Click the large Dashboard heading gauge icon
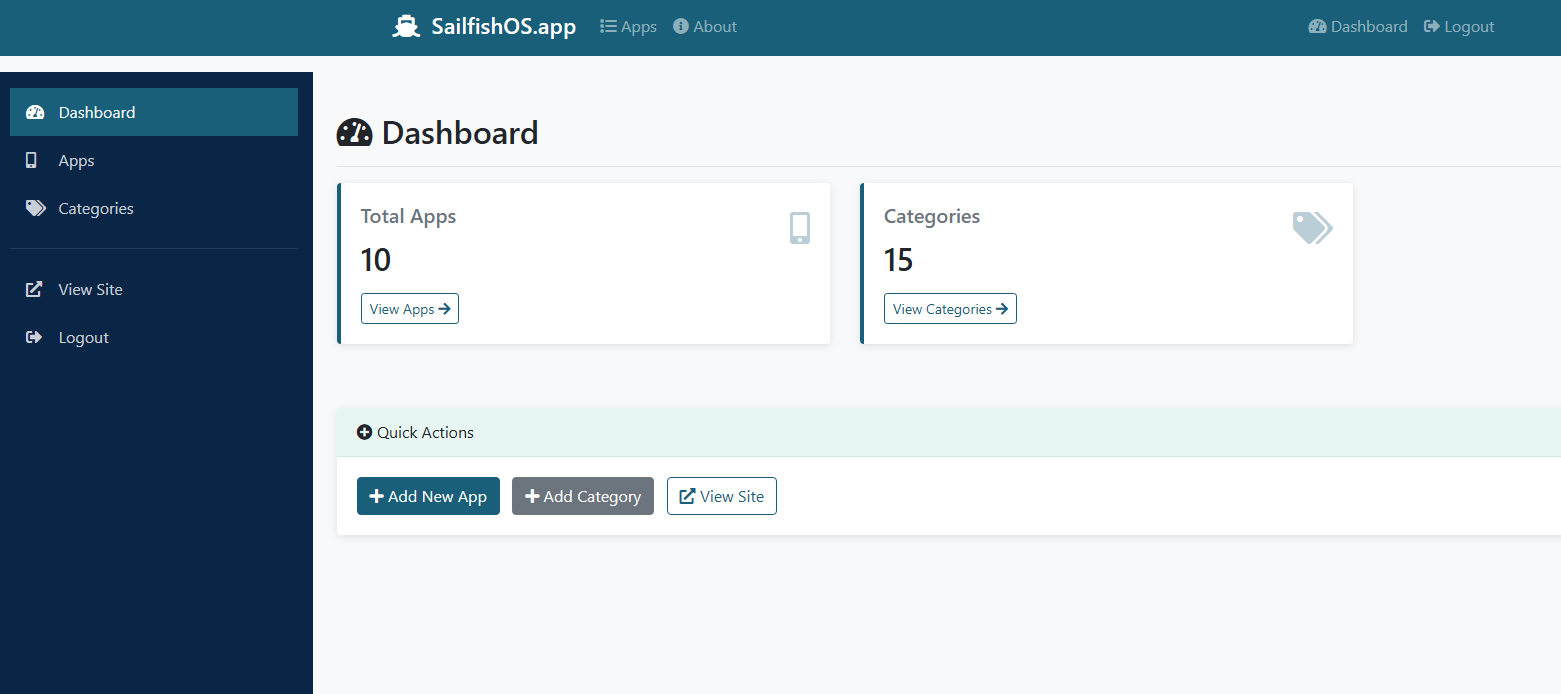 (x=355, y=133)
